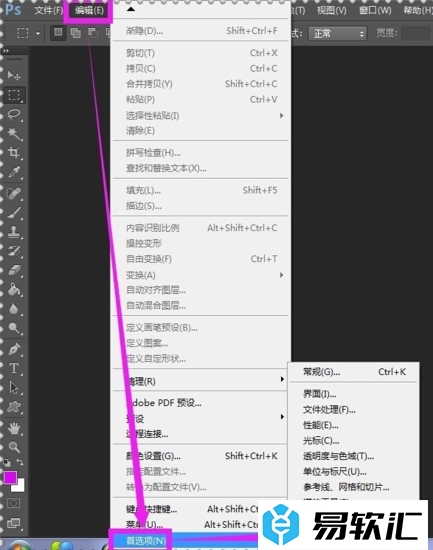The height and width of the screenshot is (550, 433).
Task: Click the Photoshop Ps logo
Action: [x=13, y=9]
